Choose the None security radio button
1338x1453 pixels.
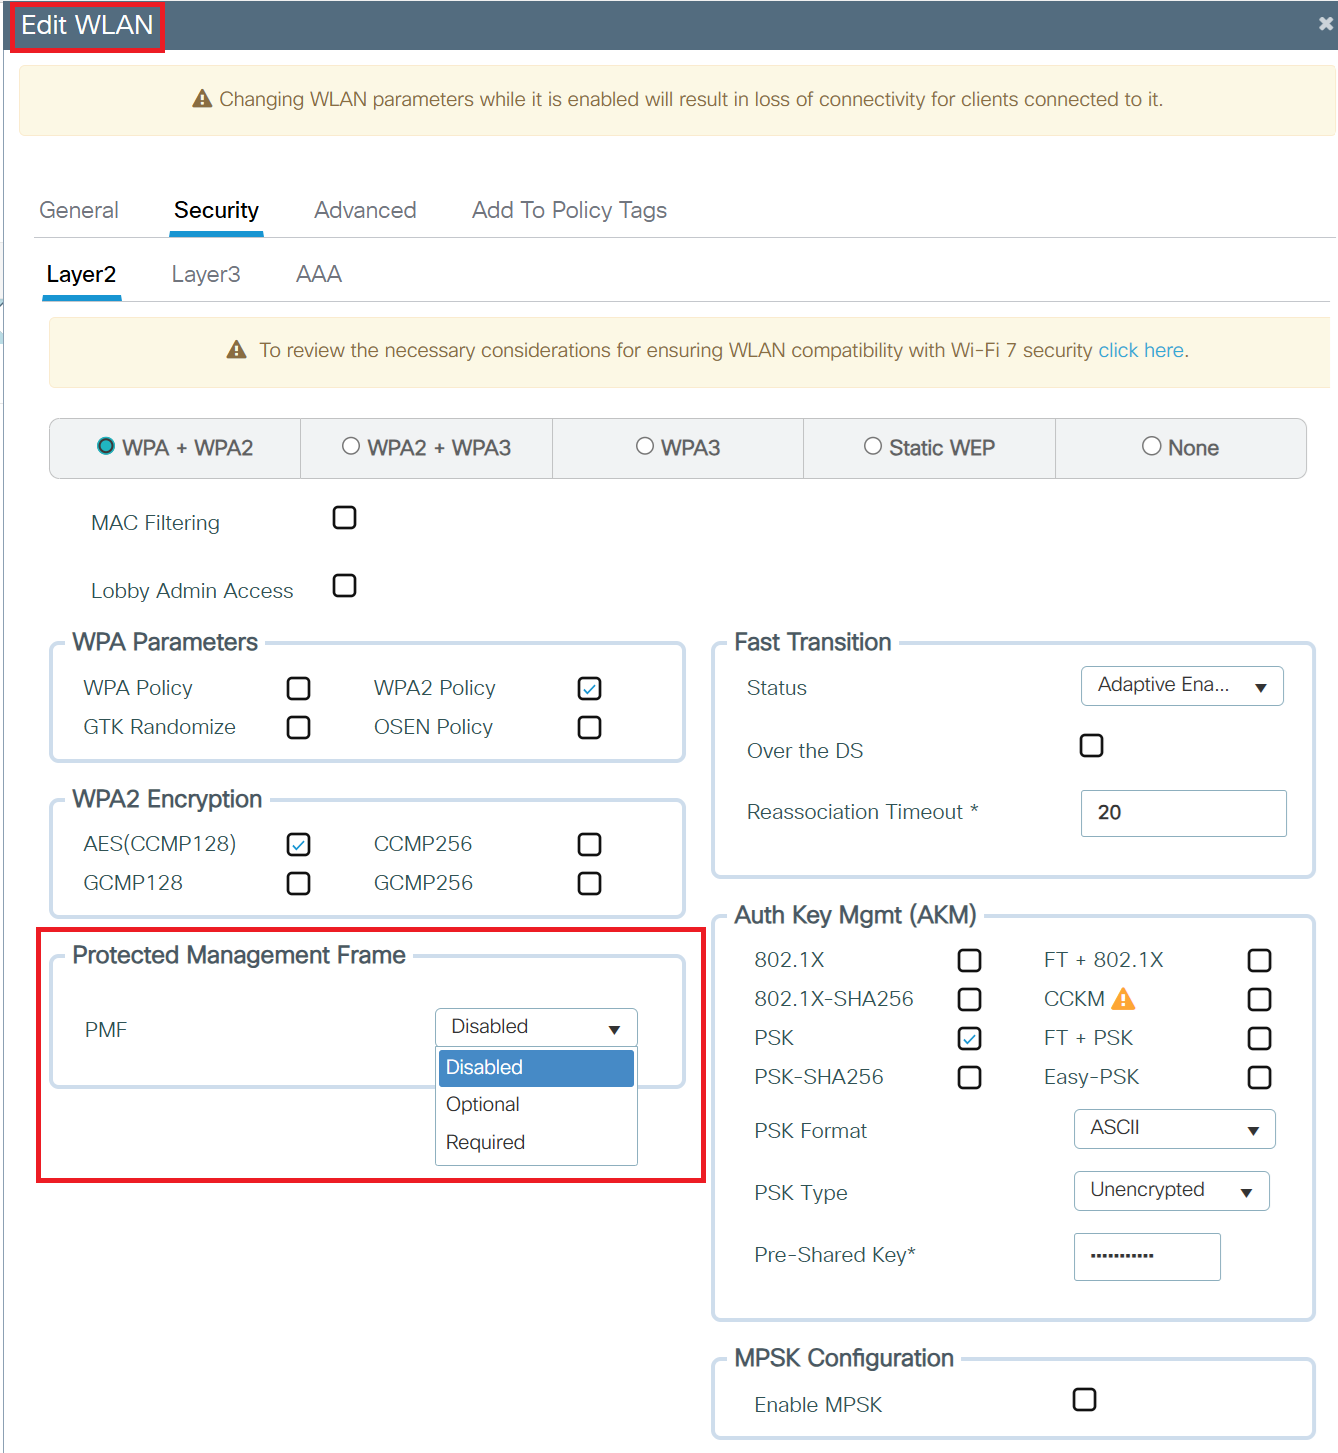click(1152, 447)
